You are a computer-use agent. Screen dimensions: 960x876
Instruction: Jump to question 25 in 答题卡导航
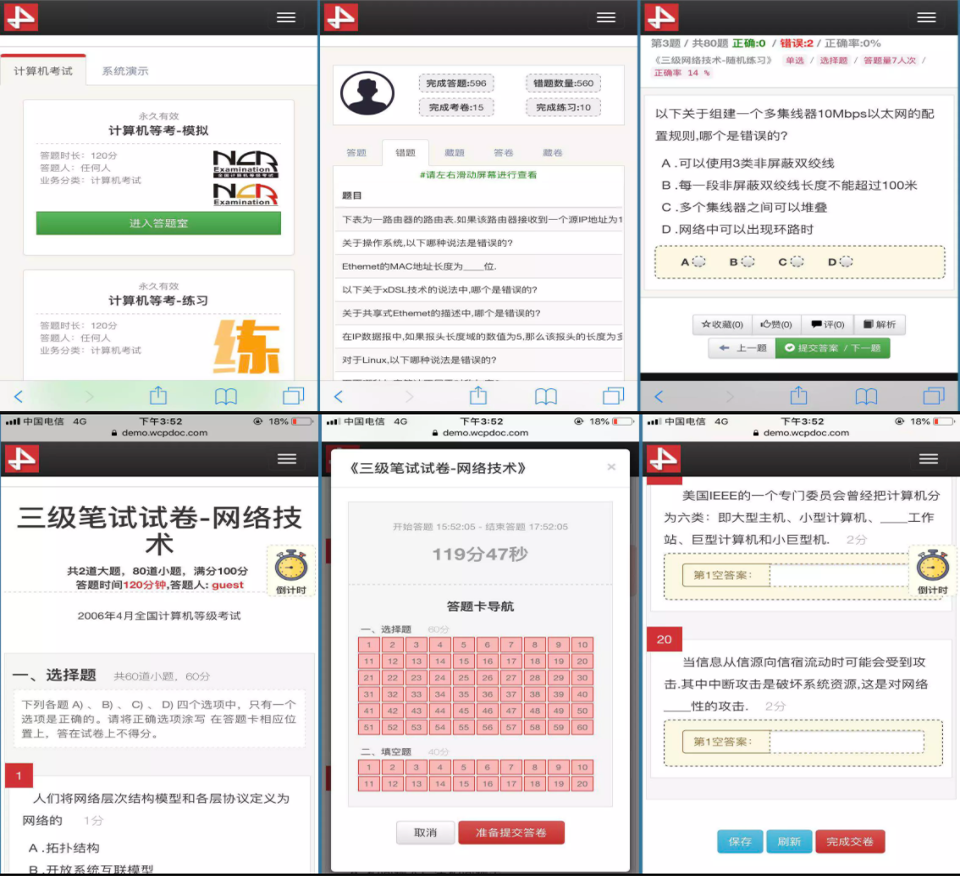(x=464, y=677)
